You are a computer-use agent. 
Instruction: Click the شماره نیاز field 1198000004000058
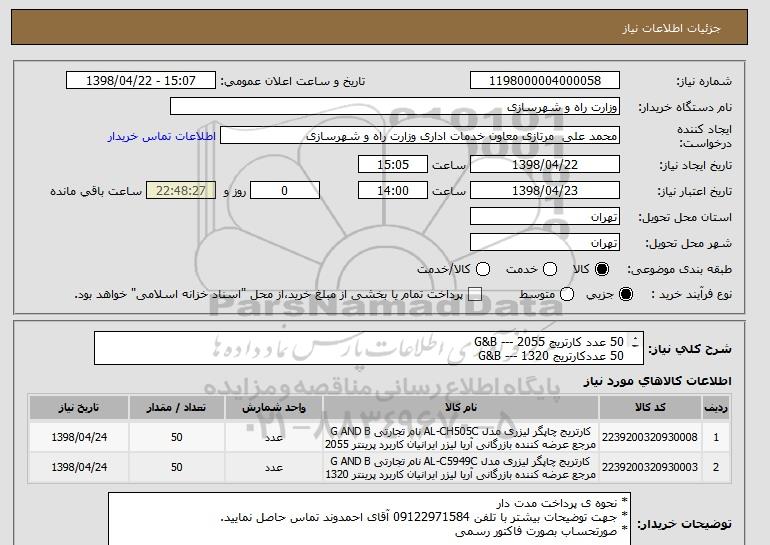tap(545, 81)
